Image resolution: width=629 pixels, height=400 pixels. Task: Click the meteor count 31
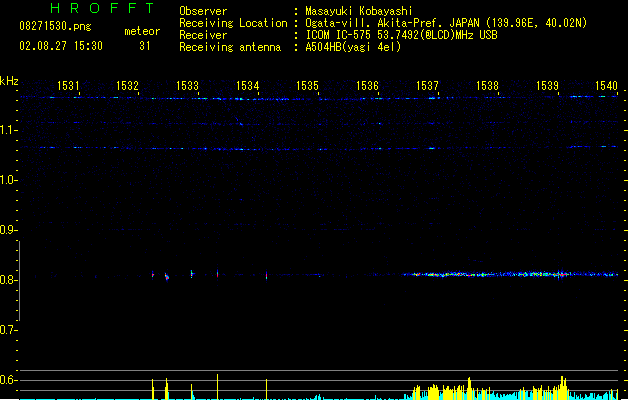coord(145,46)
